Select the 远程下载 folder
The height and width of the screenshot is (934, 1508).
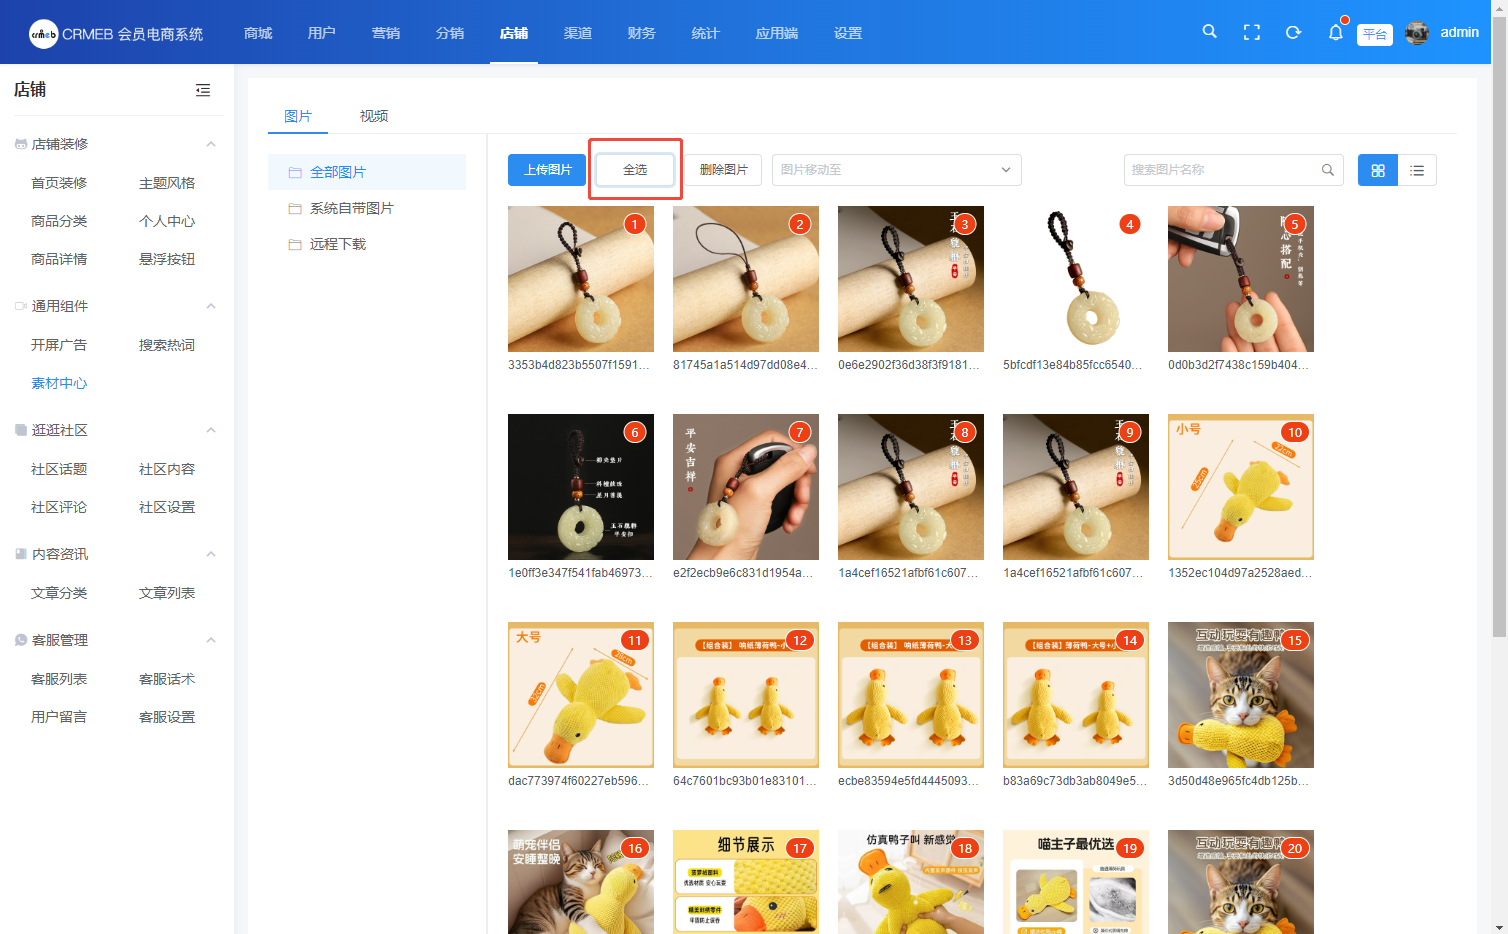(367, 244)
